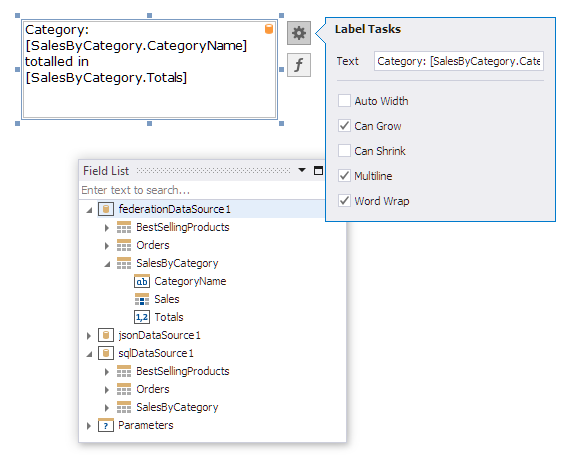Click the jsonDataSource1 database icon
The width and height of the screenshot is (570, 459).
point(106,335)
